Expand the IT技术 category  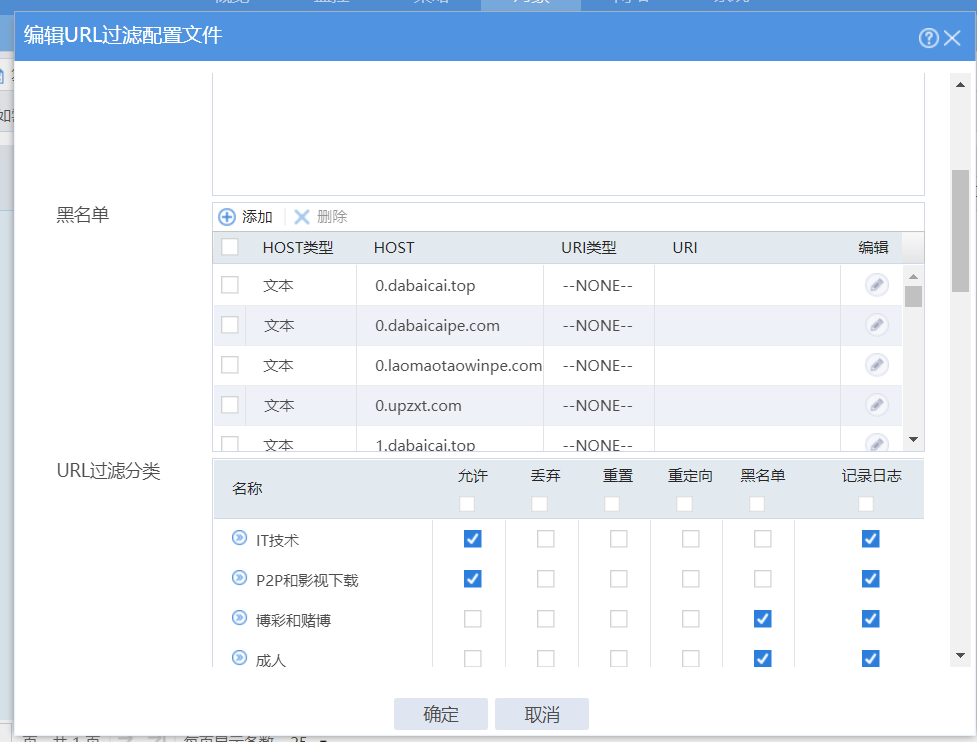239,538
